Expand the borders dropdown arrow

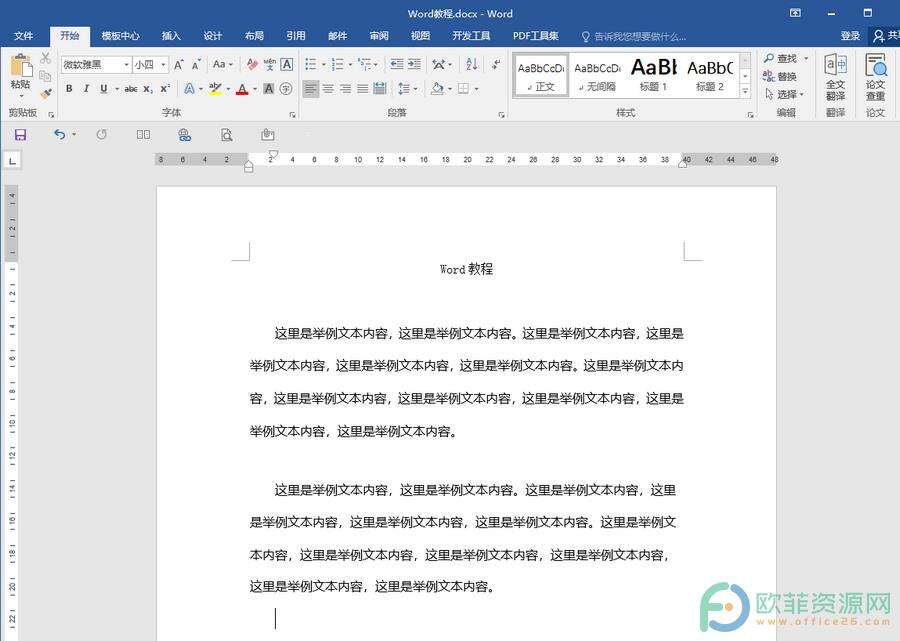coord(476,89)
